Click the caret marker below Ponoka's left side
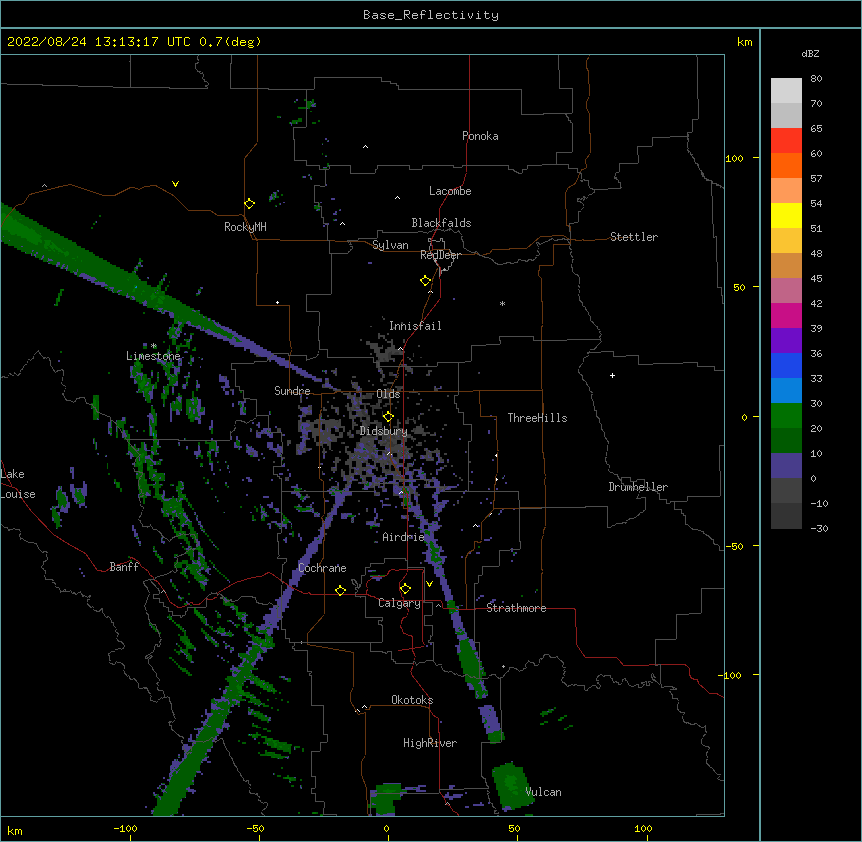The width and height of the screenshot is (862, 842). click(x=366, y=147)
